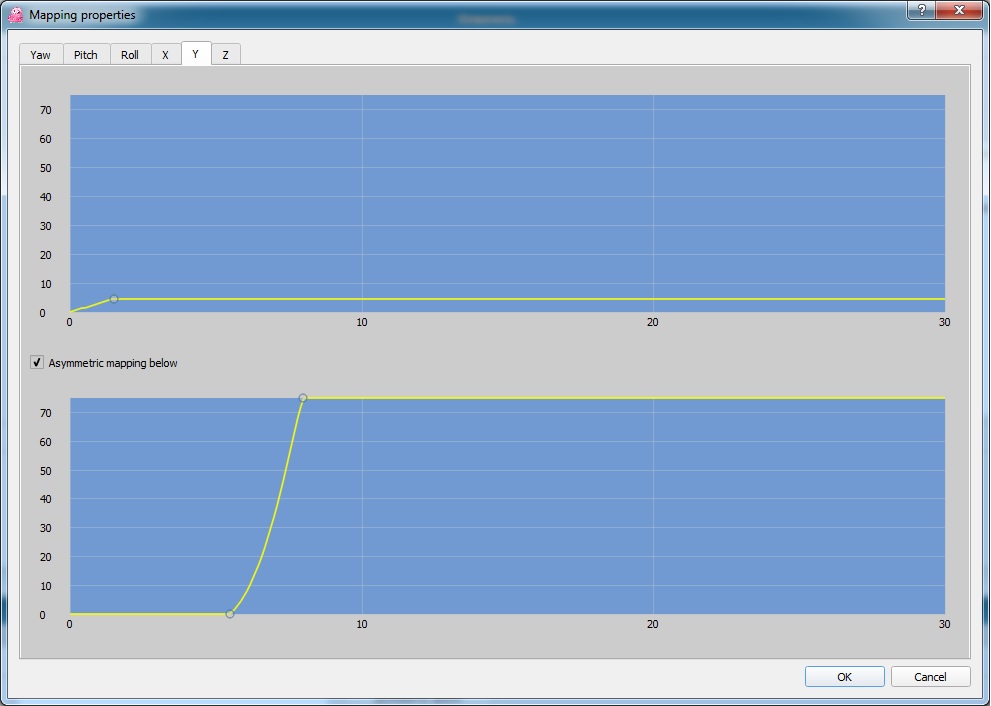Select the Y axis tab
This screenshot has height=706, width=991.
coord(196,54)
